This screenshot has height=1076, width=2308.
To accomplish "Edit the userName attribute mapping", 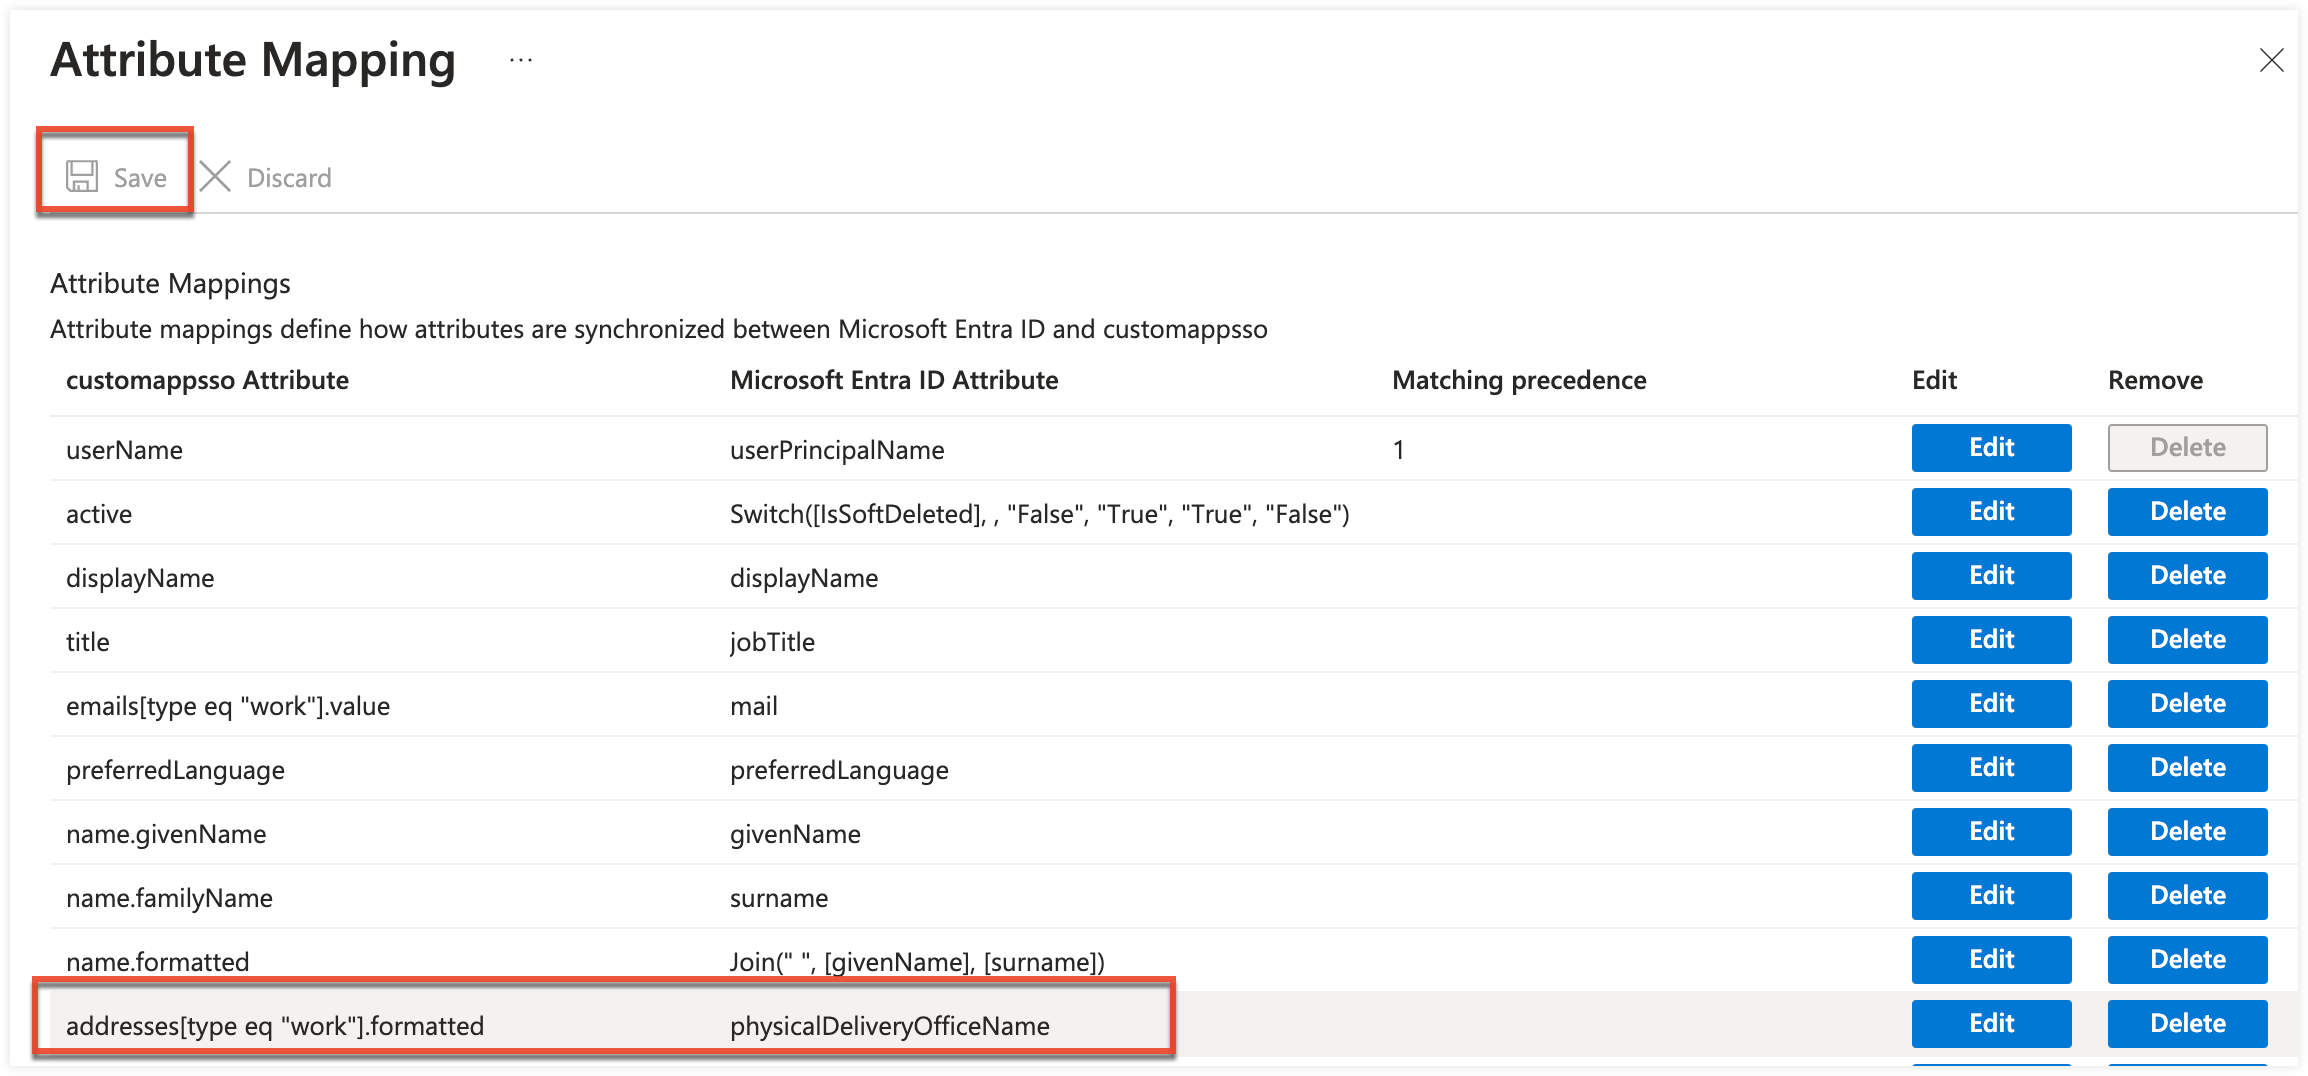I will 1990,447.
